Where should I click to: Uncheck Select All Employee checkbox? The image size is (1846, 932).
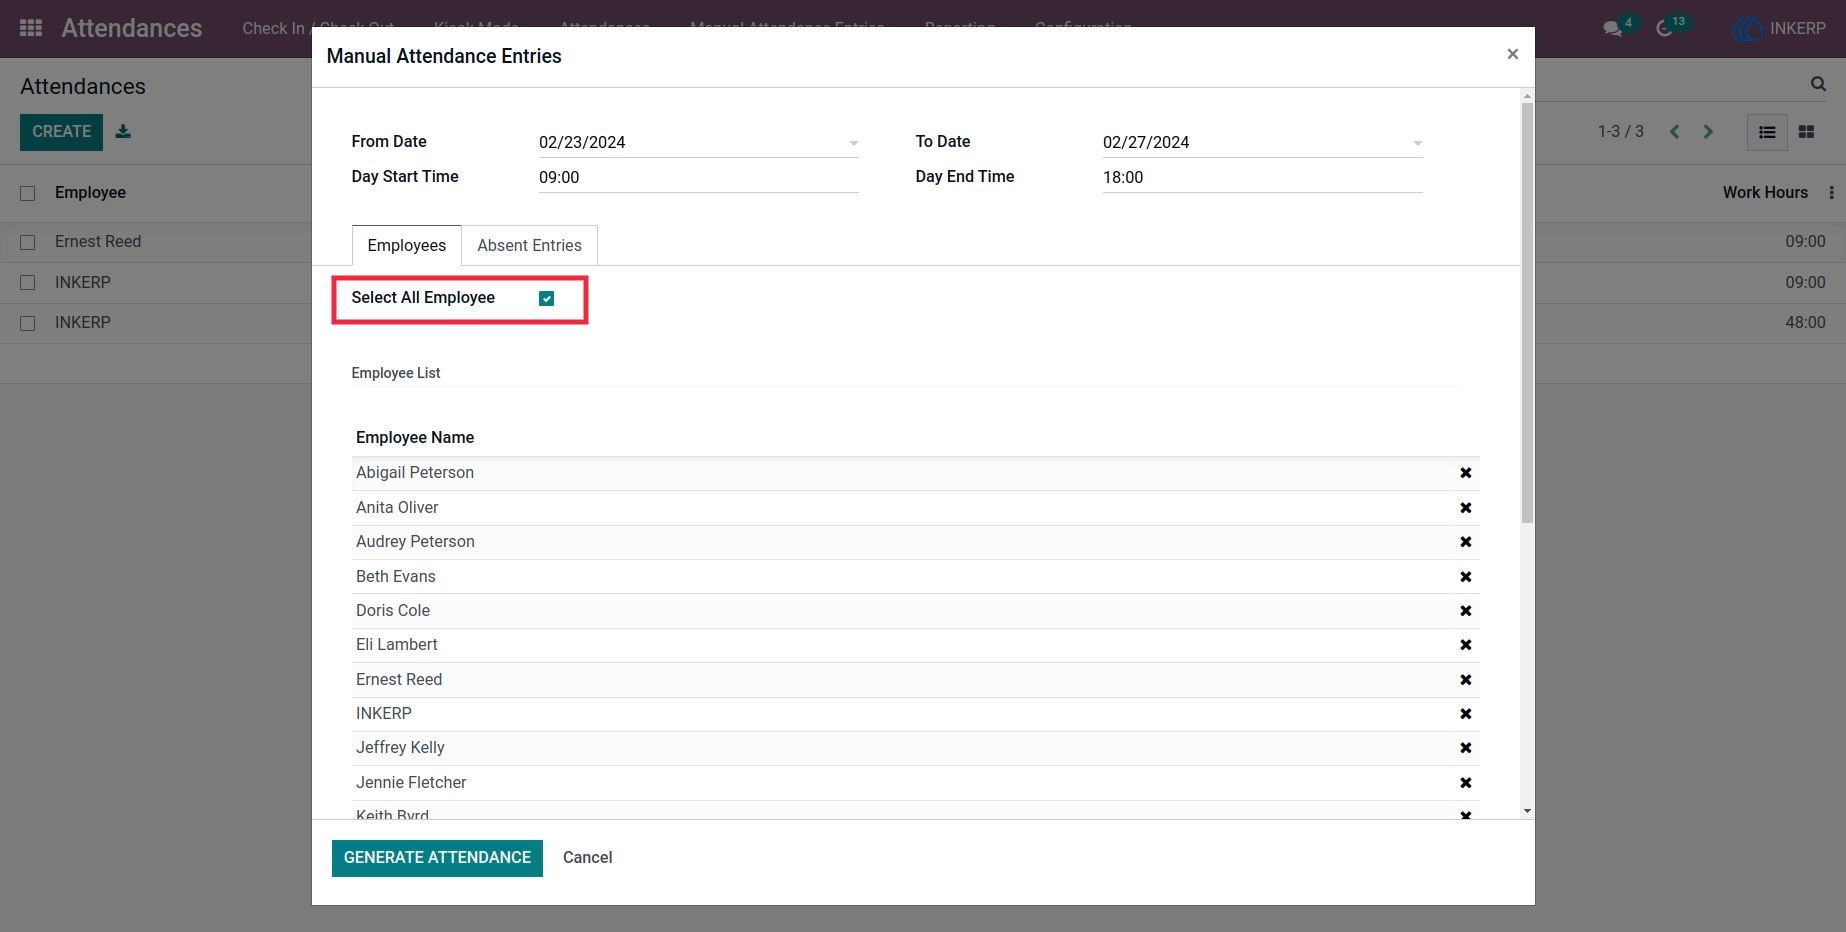point(546,298)
